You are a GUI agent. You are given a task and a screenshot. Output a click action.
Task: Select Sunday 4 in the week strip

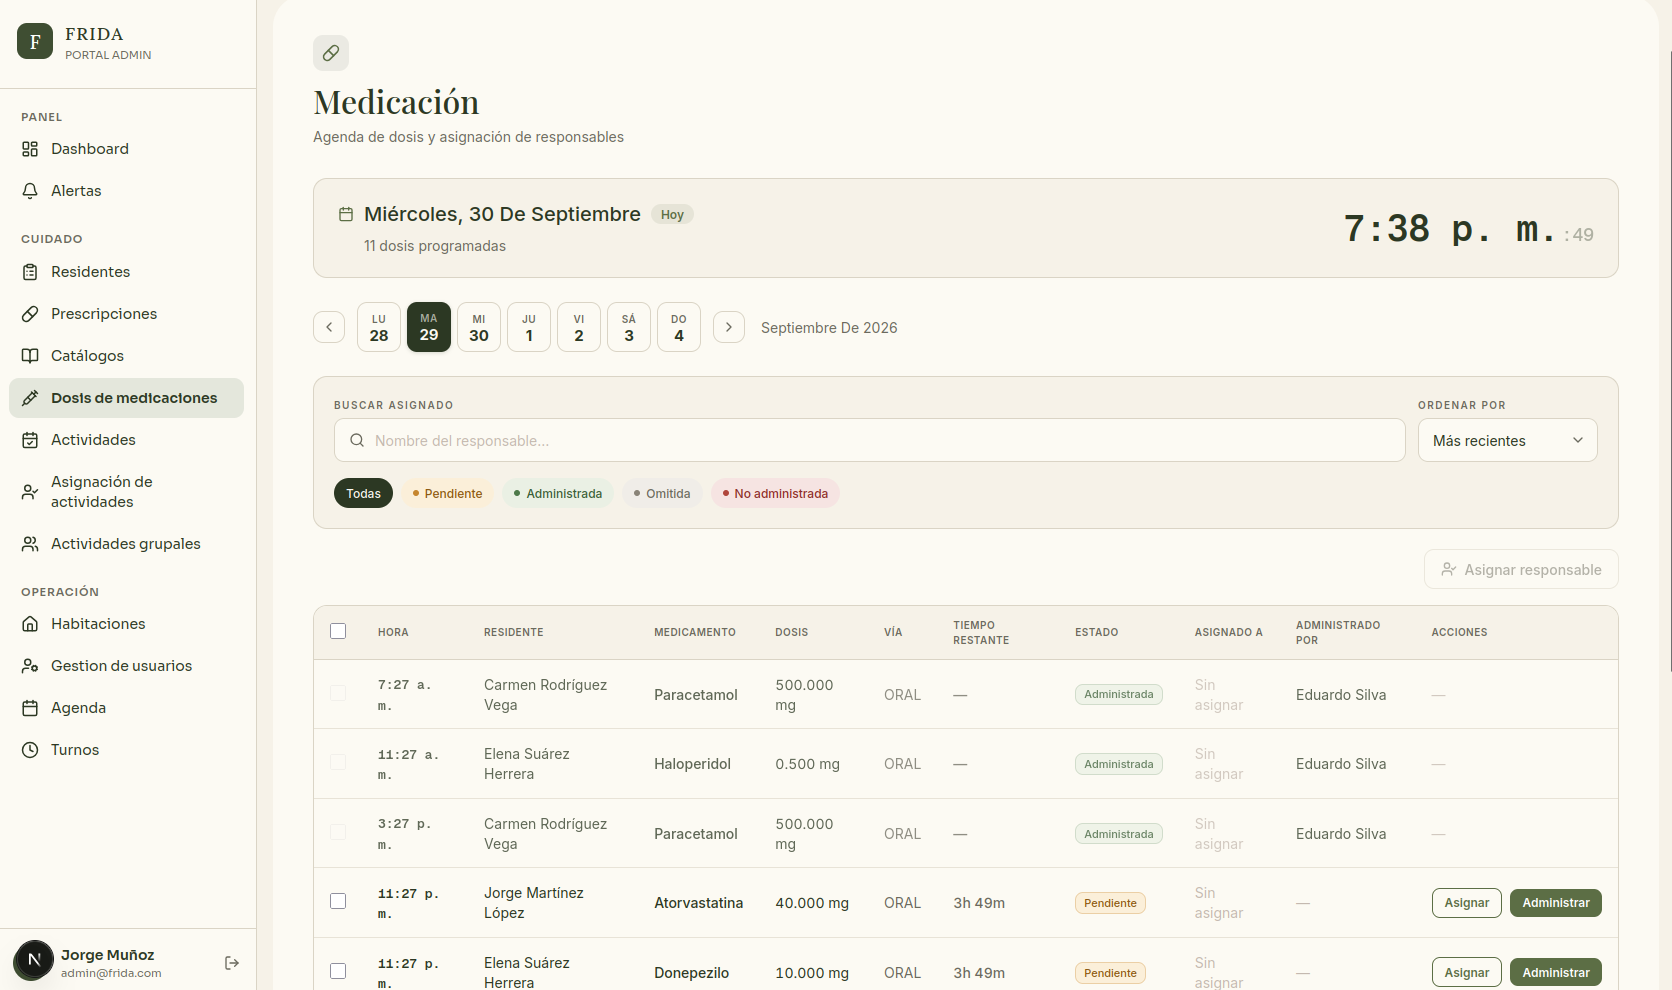pos(679,327)
